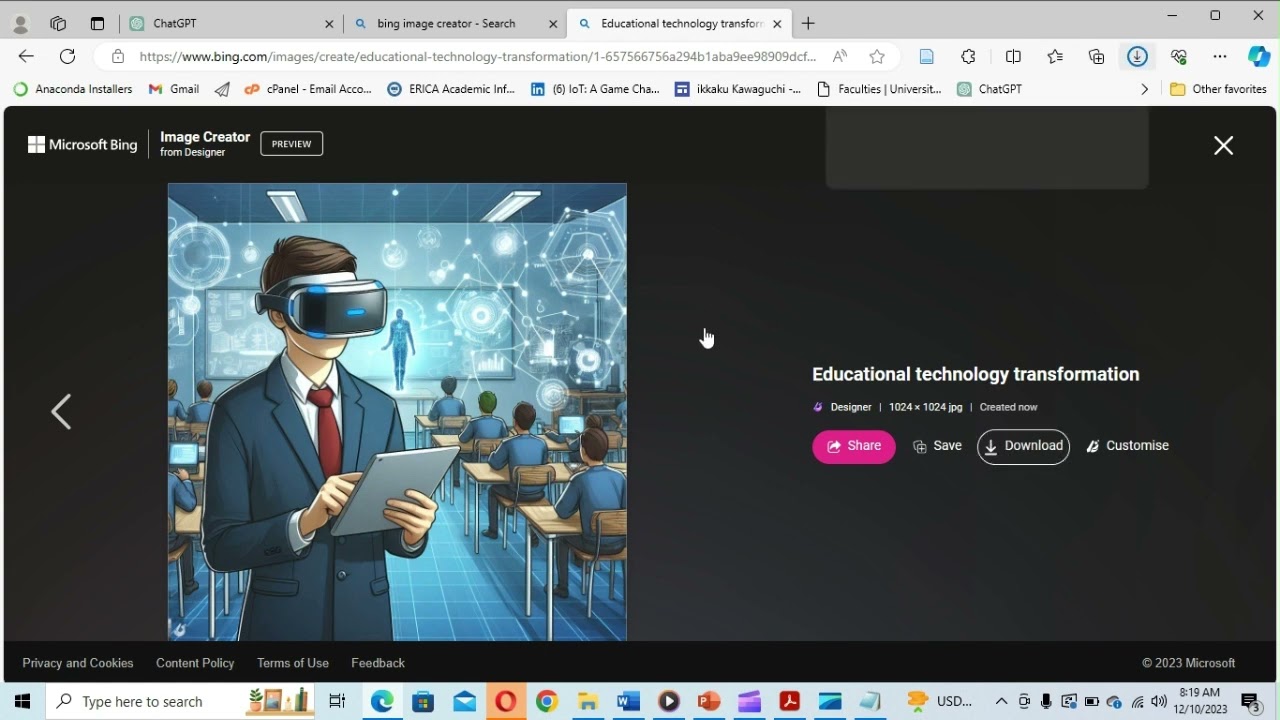Open Word from the taskbar

[x=628, y=701]
